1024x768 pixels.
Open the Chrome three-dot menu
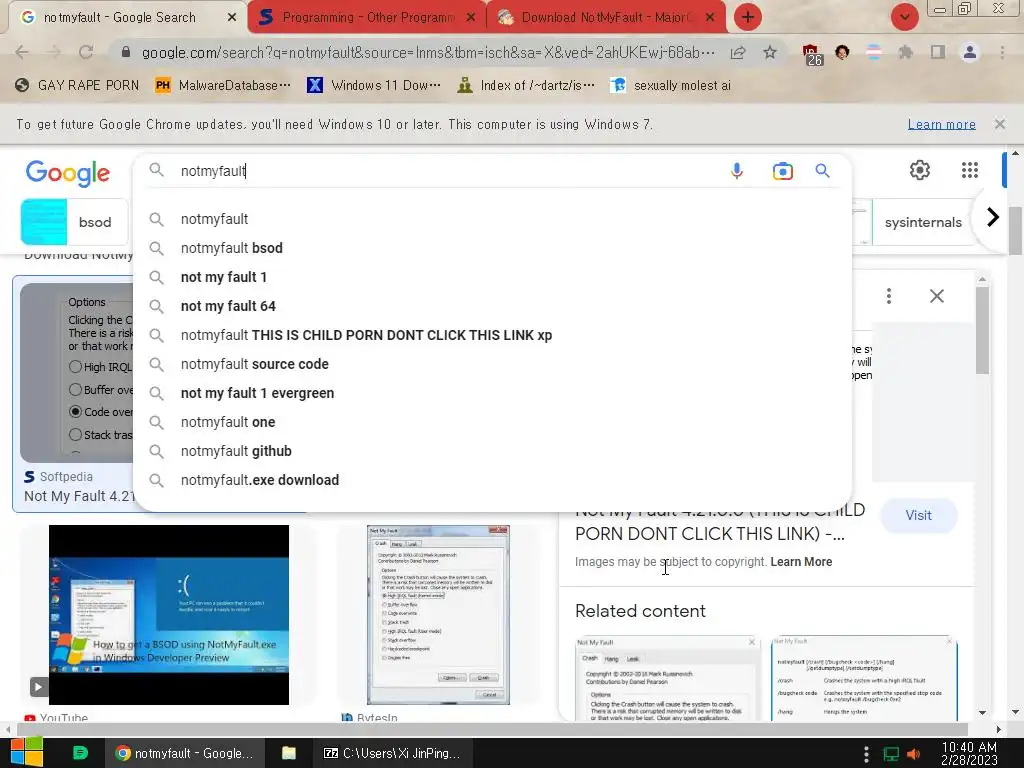coord(1002,52)
